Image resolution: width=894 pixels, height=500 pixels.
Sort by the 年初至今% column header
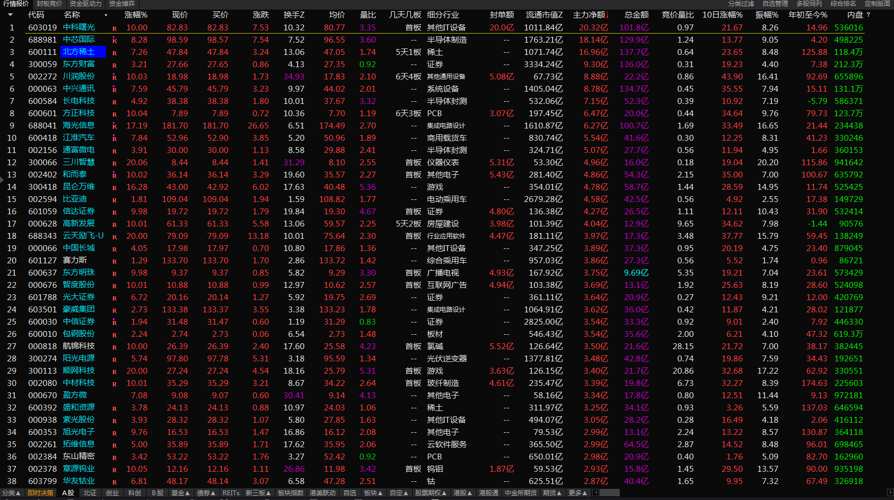point(808,15)
